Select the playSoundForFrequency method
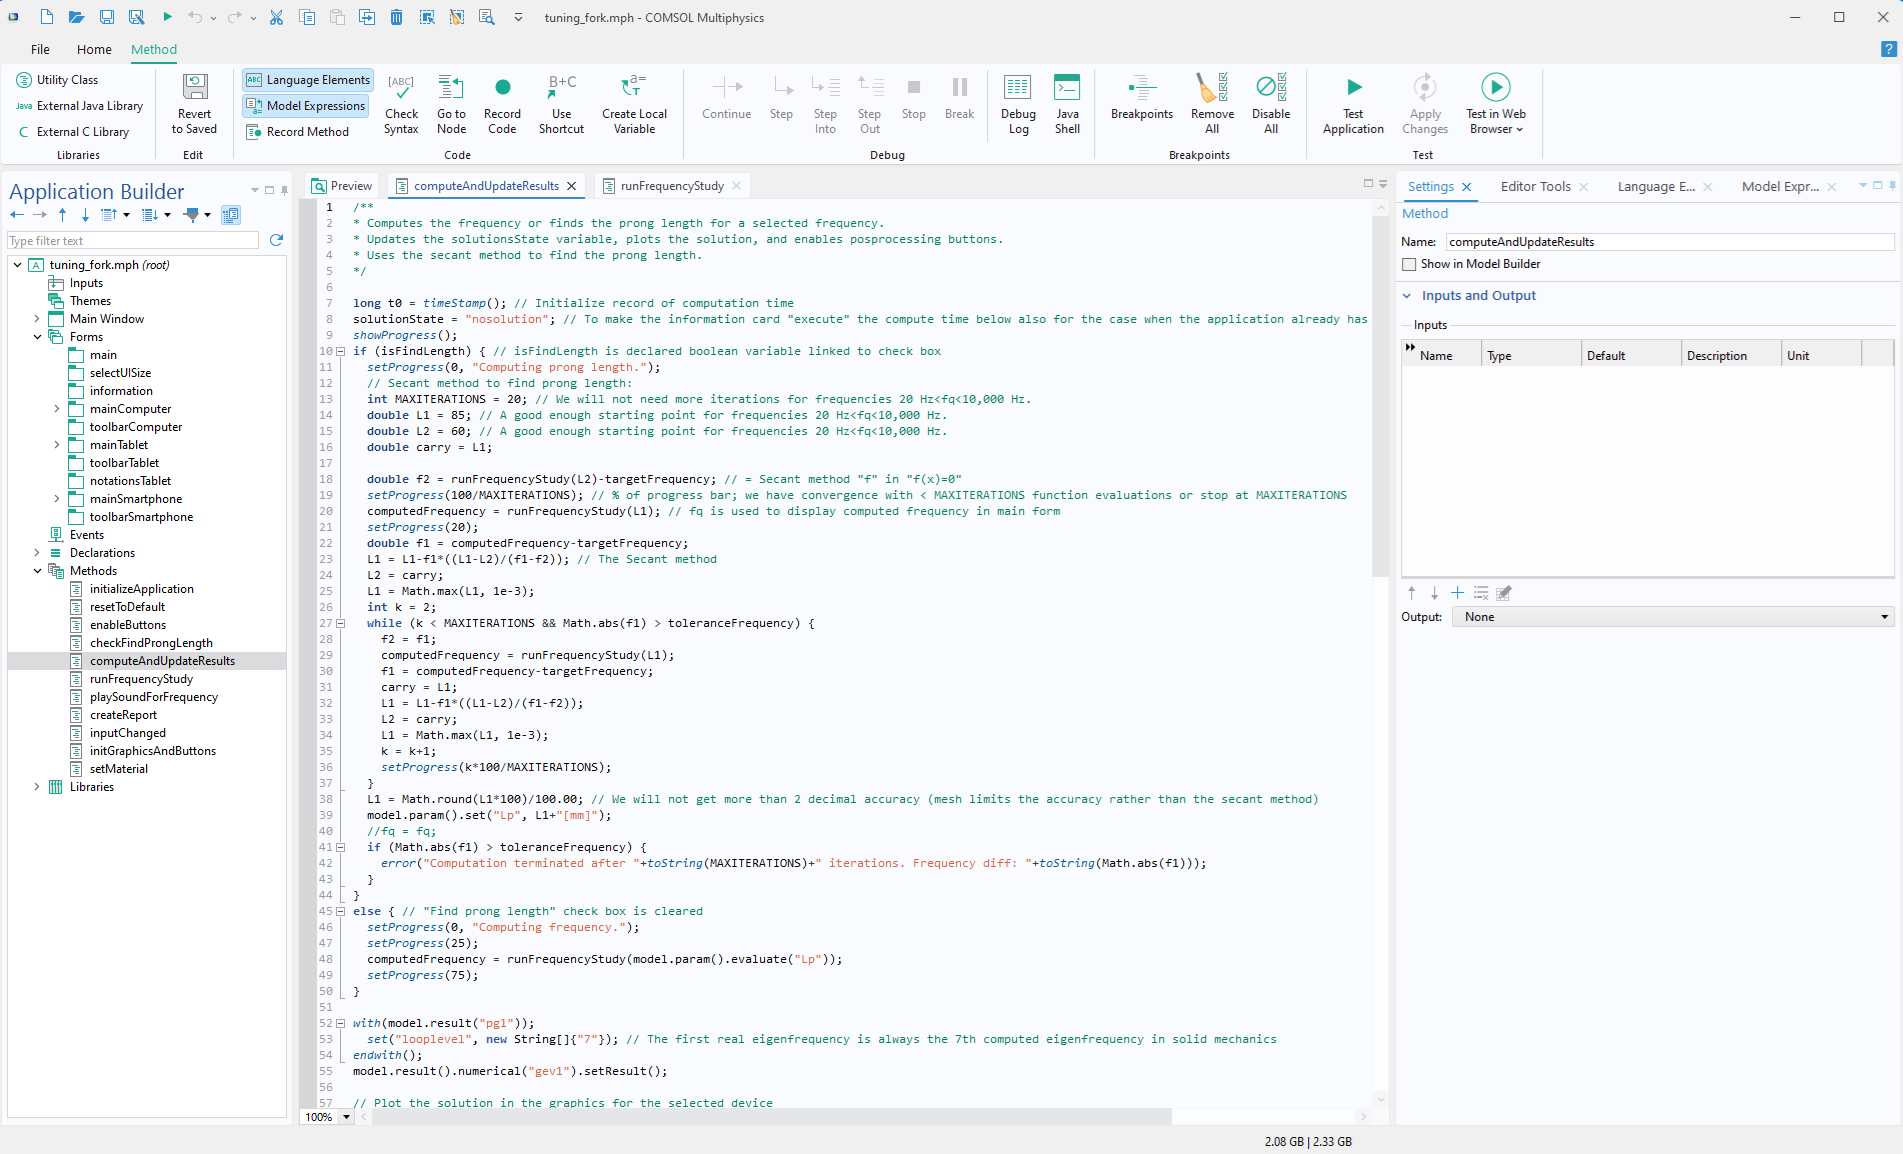The height and width of the screenshot is (1154, 1903). tap(153, 697)
